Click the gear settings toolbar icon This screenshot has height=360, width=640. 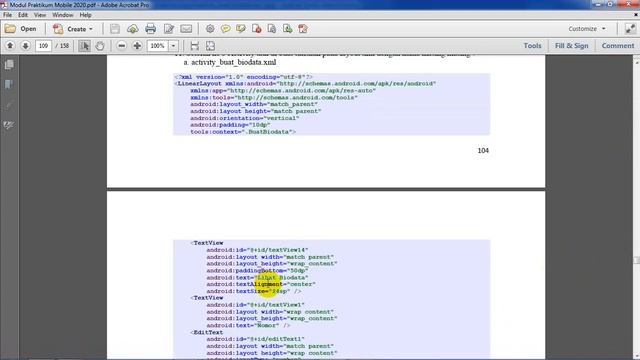[x=210, y=29]
